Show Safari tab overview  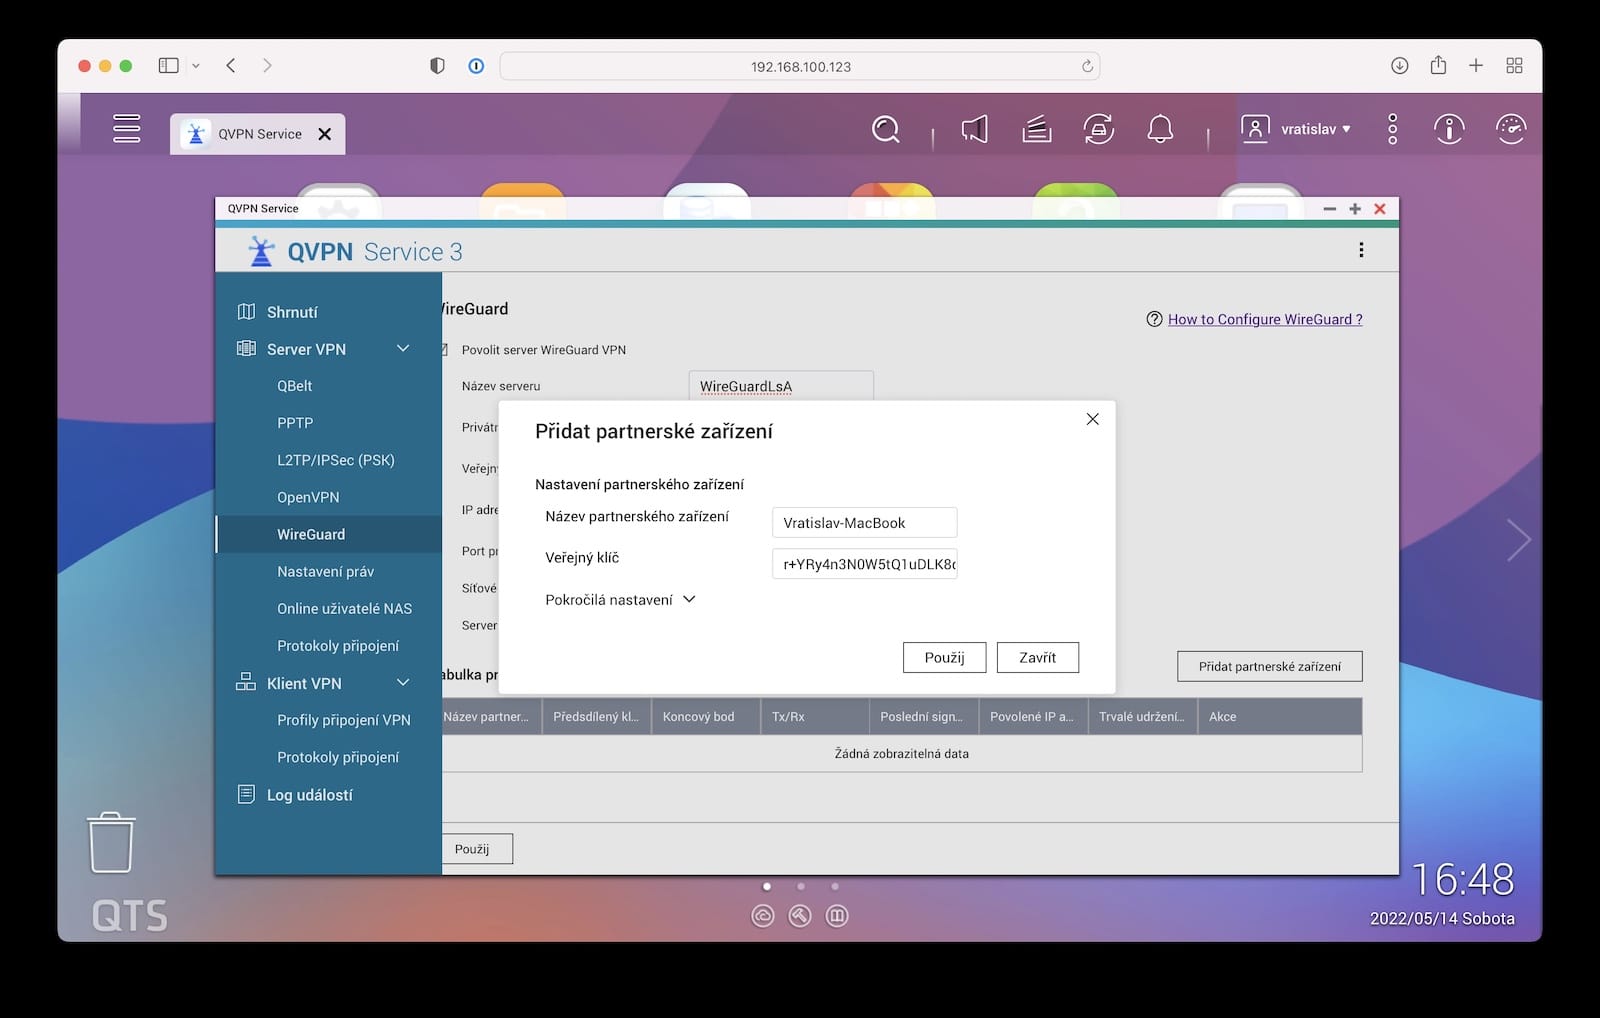click(x=1514, y=66)
